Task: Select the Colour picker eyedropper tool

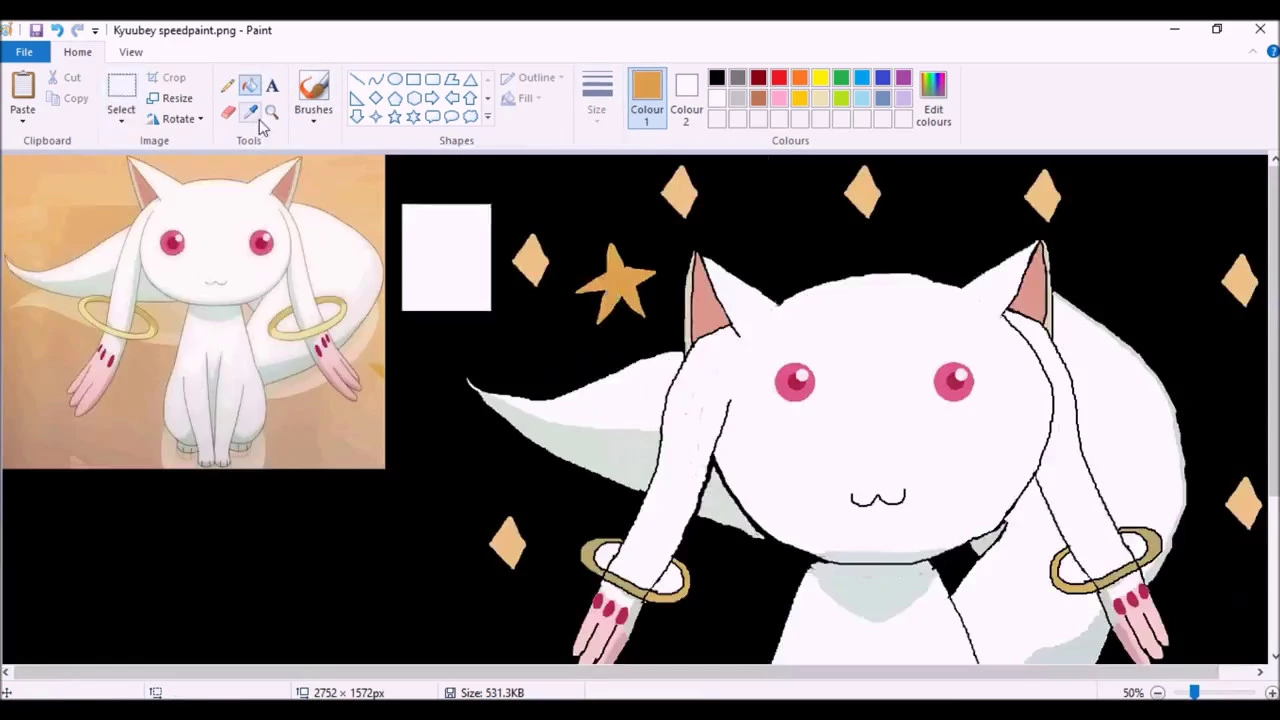Action: pos(250,112)
